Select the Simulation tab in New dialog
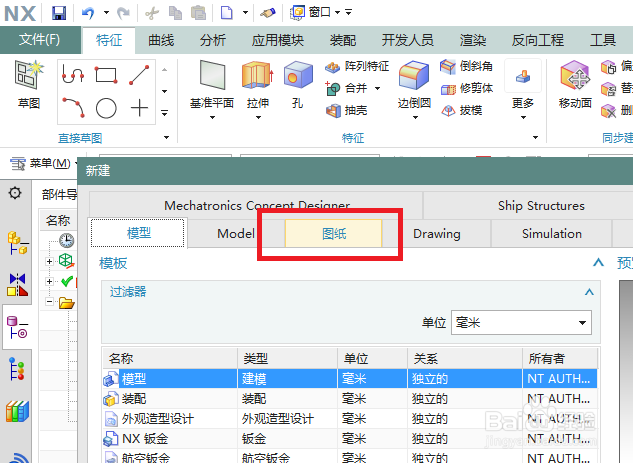 [x=551, y=234]
